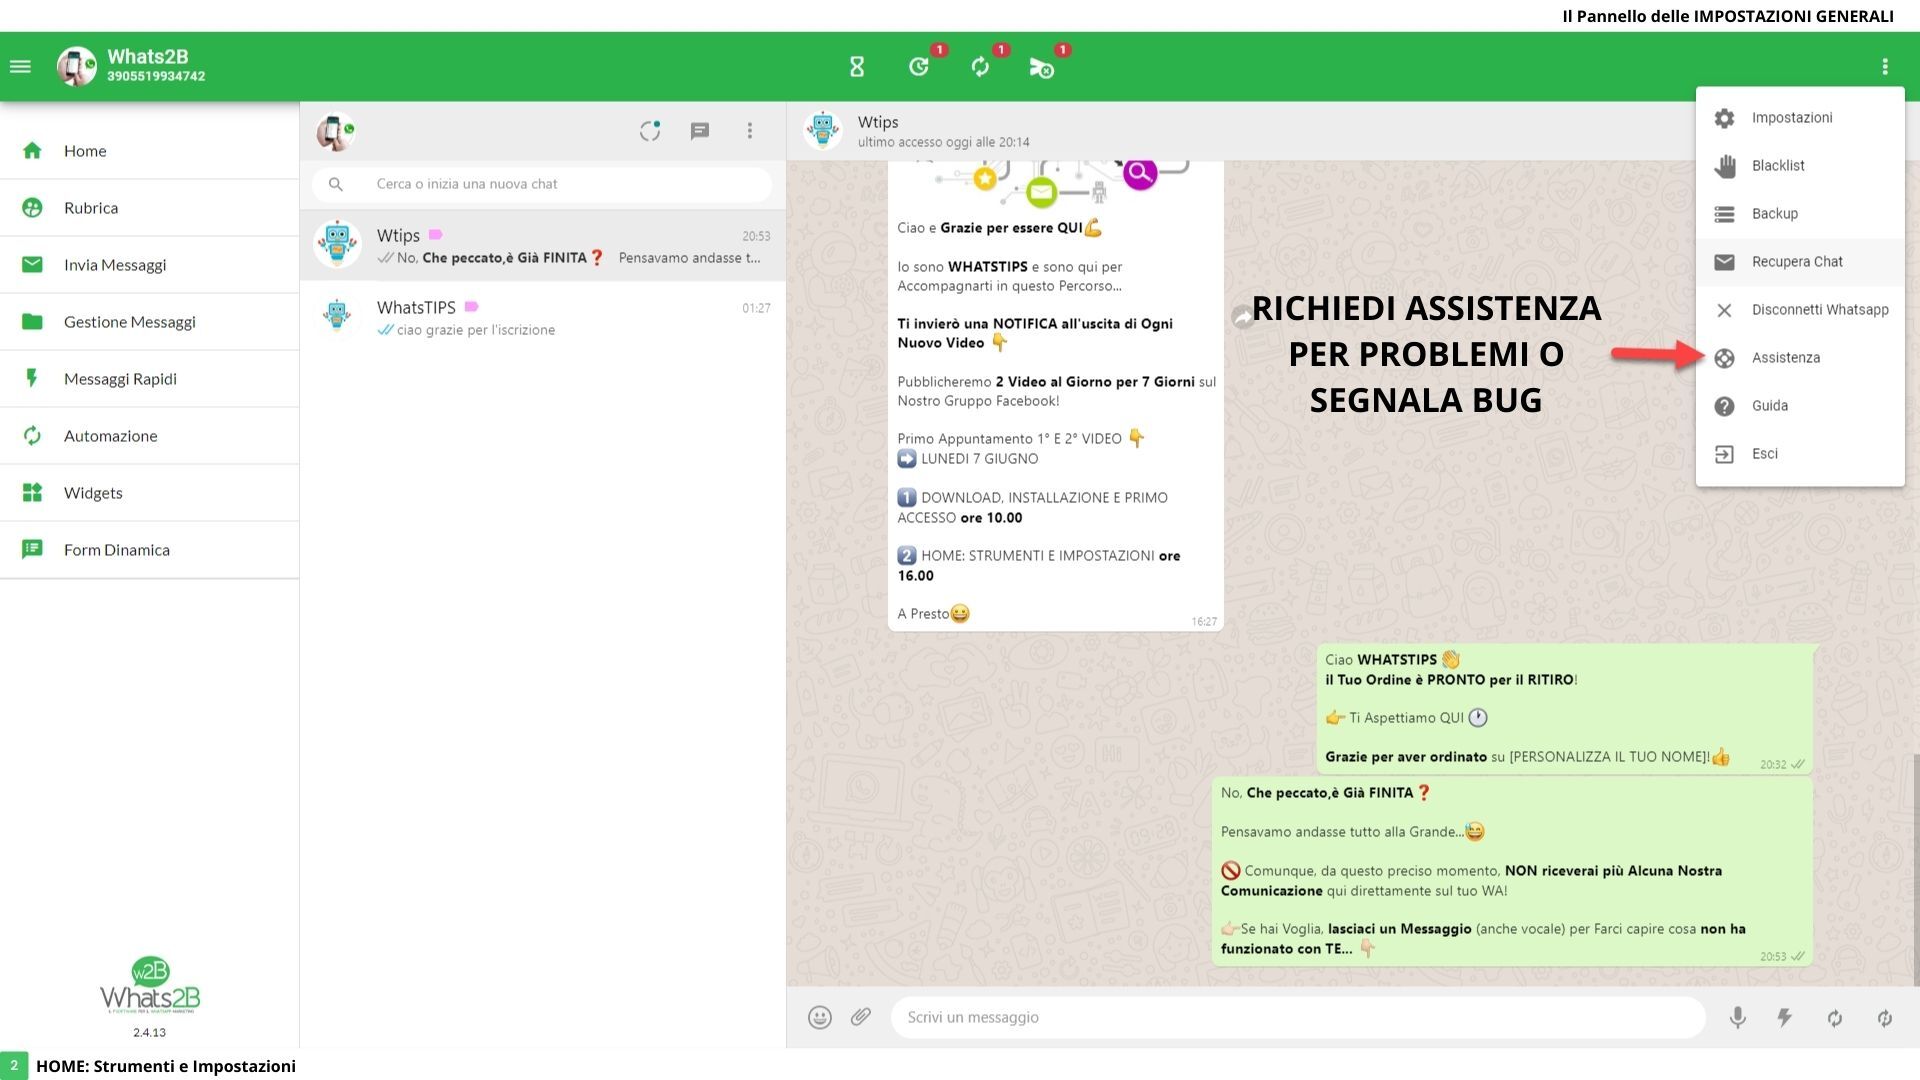Click the sent message 'il Tuo Ordine è PRONTO'

tap(1565, 709)
